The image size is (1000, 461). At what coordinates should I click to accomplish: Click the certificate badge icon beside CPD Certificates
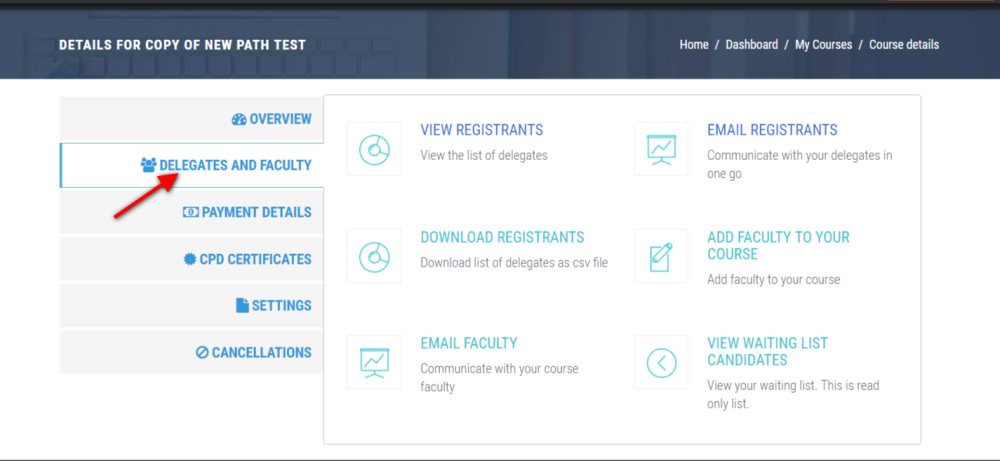coord(189,259)
